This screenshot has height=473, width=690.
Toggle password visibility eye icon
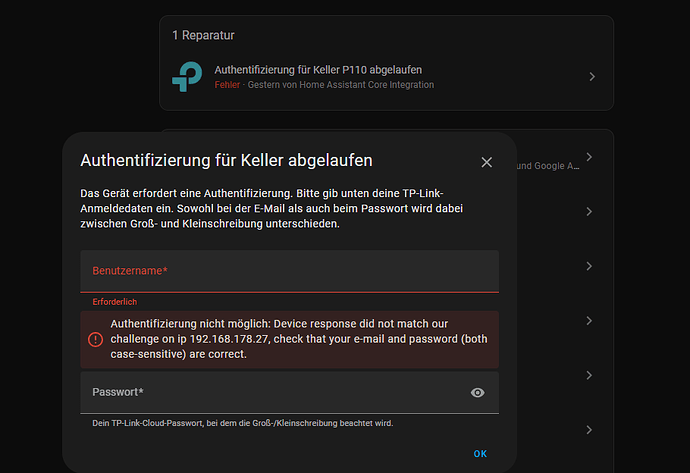pyautogui.click(x=477, y=392)
